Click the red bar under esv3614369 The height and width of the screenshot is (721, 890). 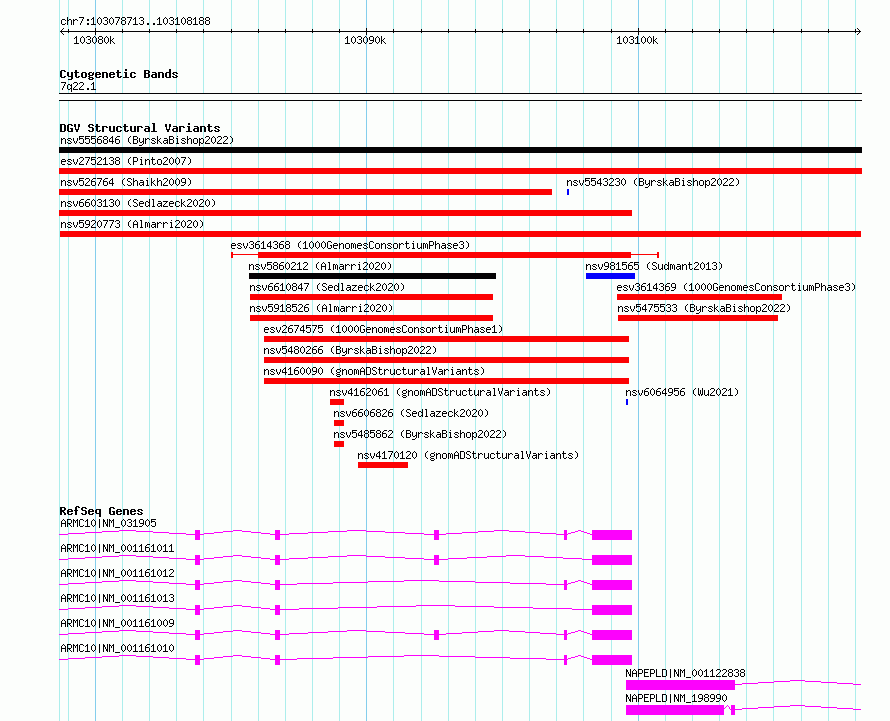699,297
